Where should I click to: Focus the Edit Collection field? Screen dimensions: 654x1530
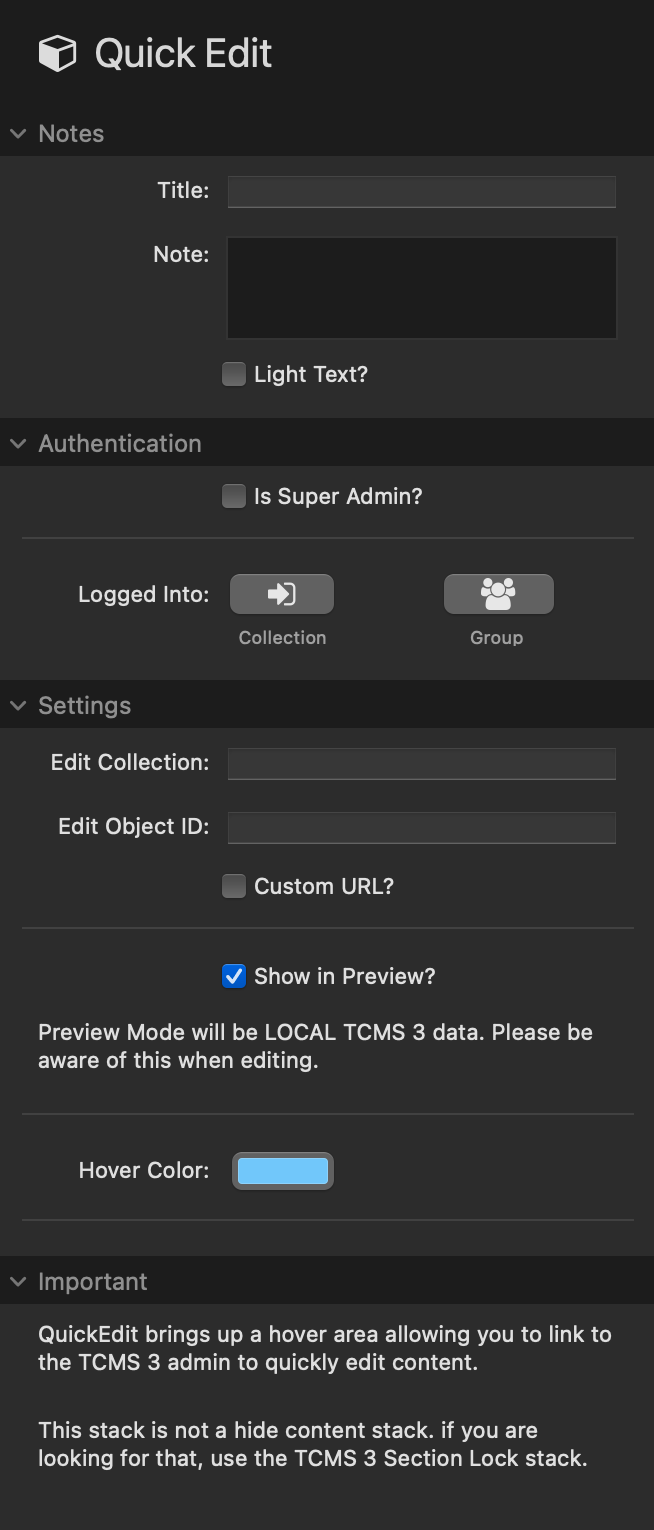[421, 764]
